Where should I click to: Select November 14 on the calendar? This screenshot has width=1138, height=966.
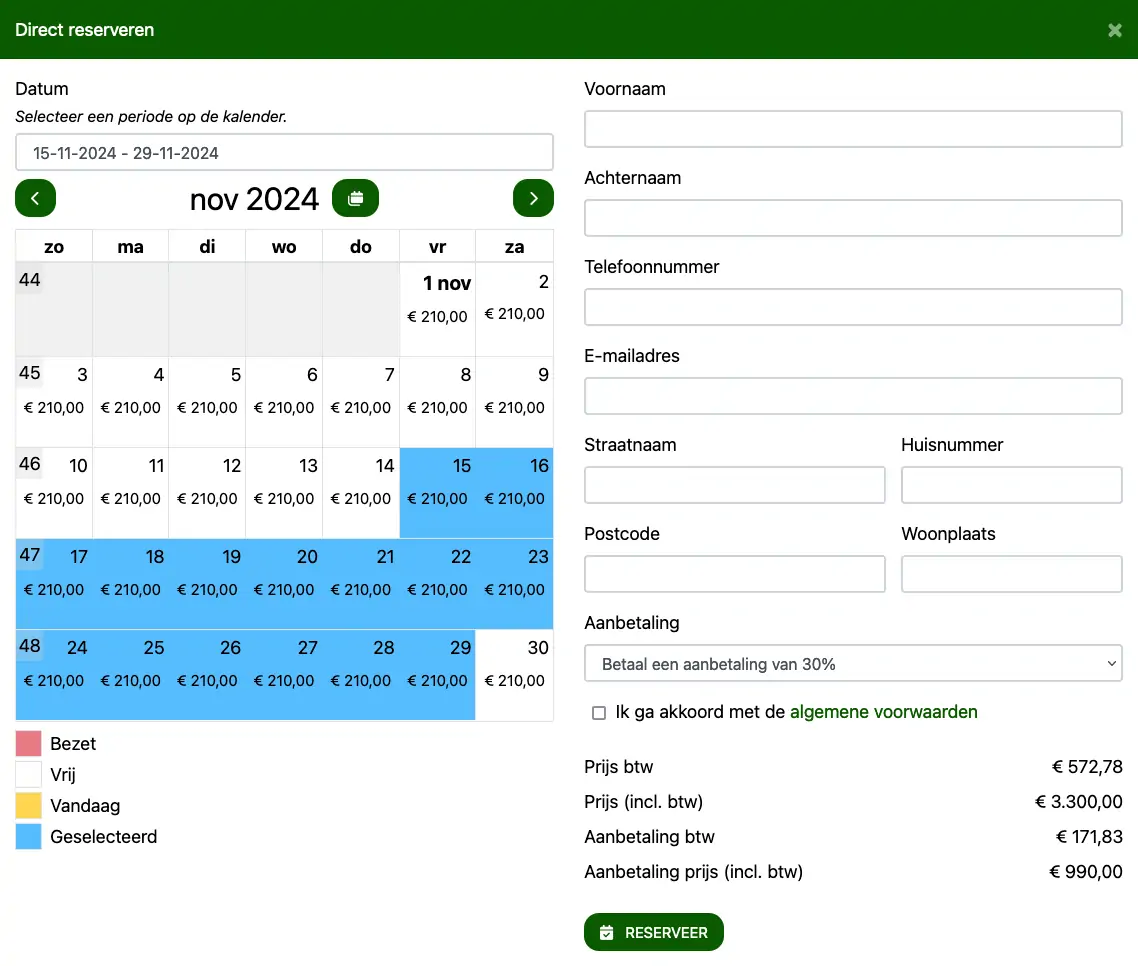click(x=361, y=493)
